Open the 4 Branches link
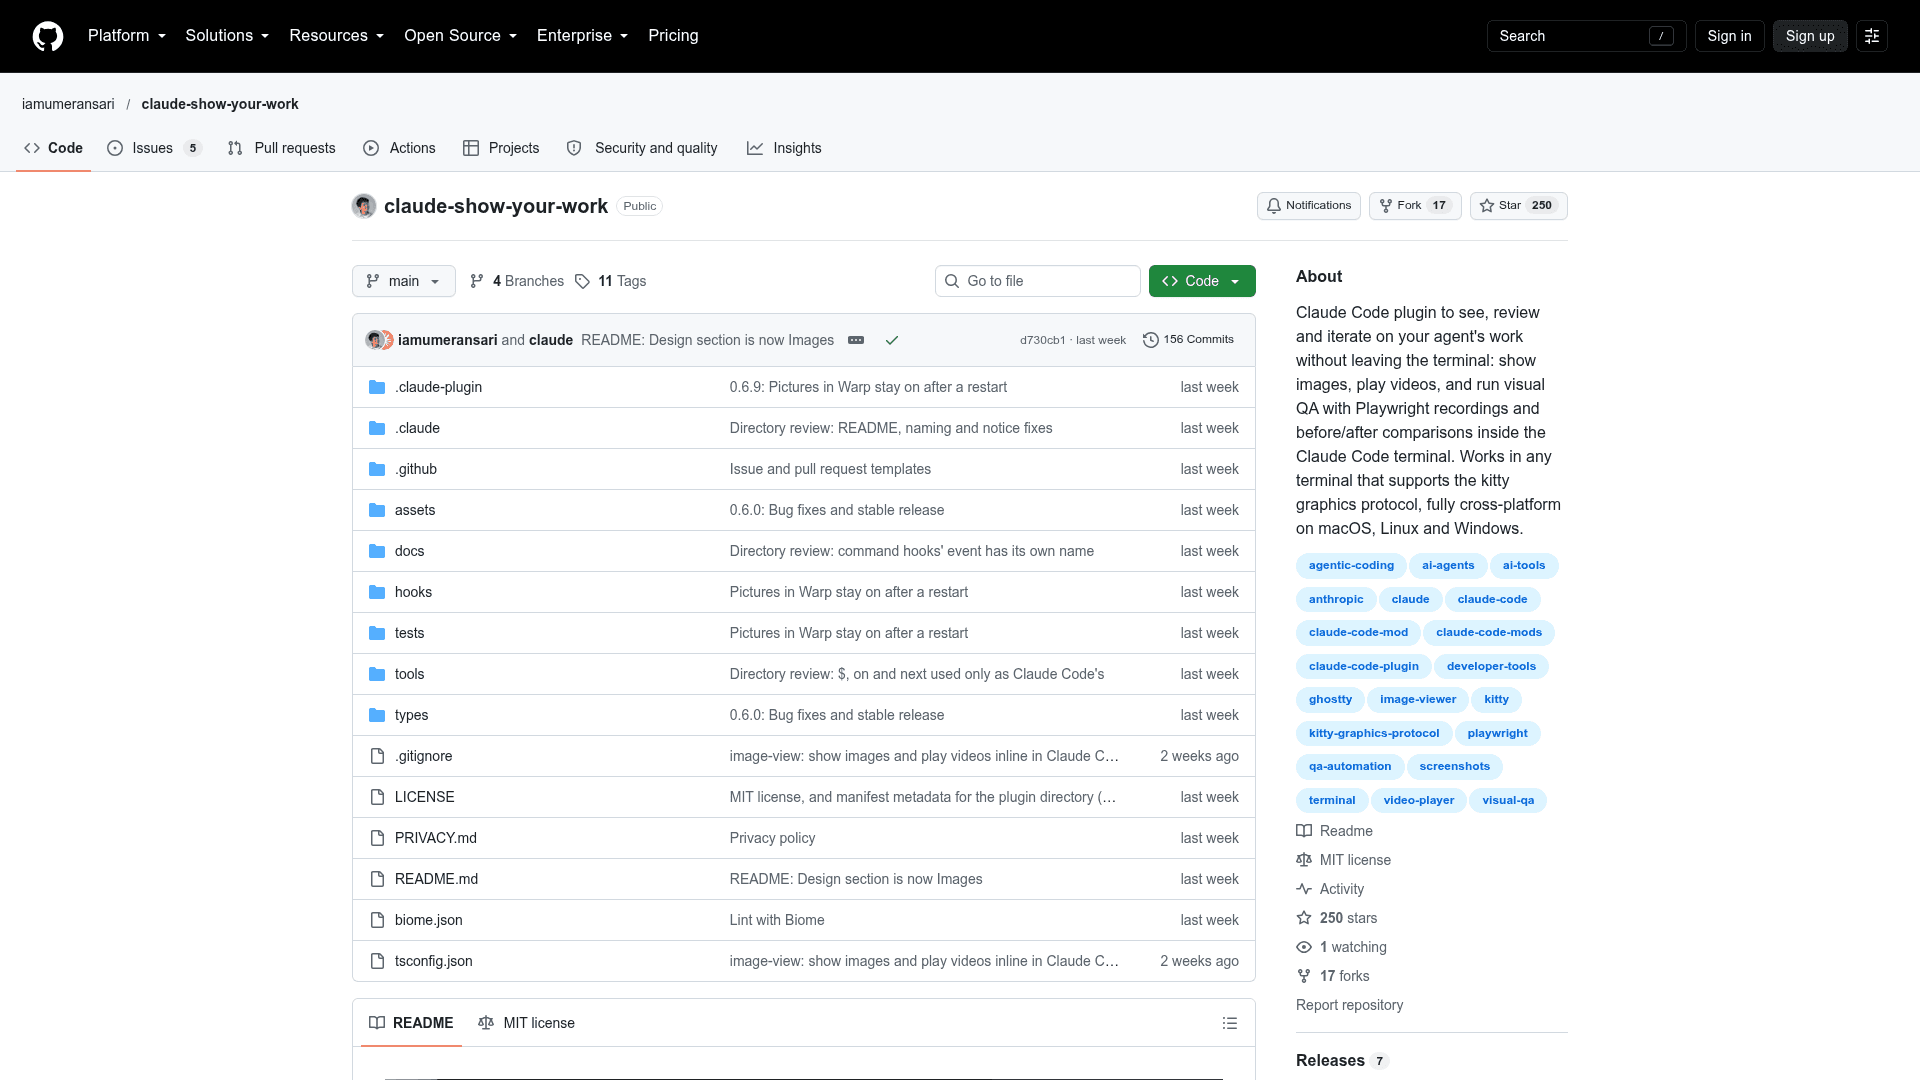The image size is (1920, 1080). coord(517,281)
